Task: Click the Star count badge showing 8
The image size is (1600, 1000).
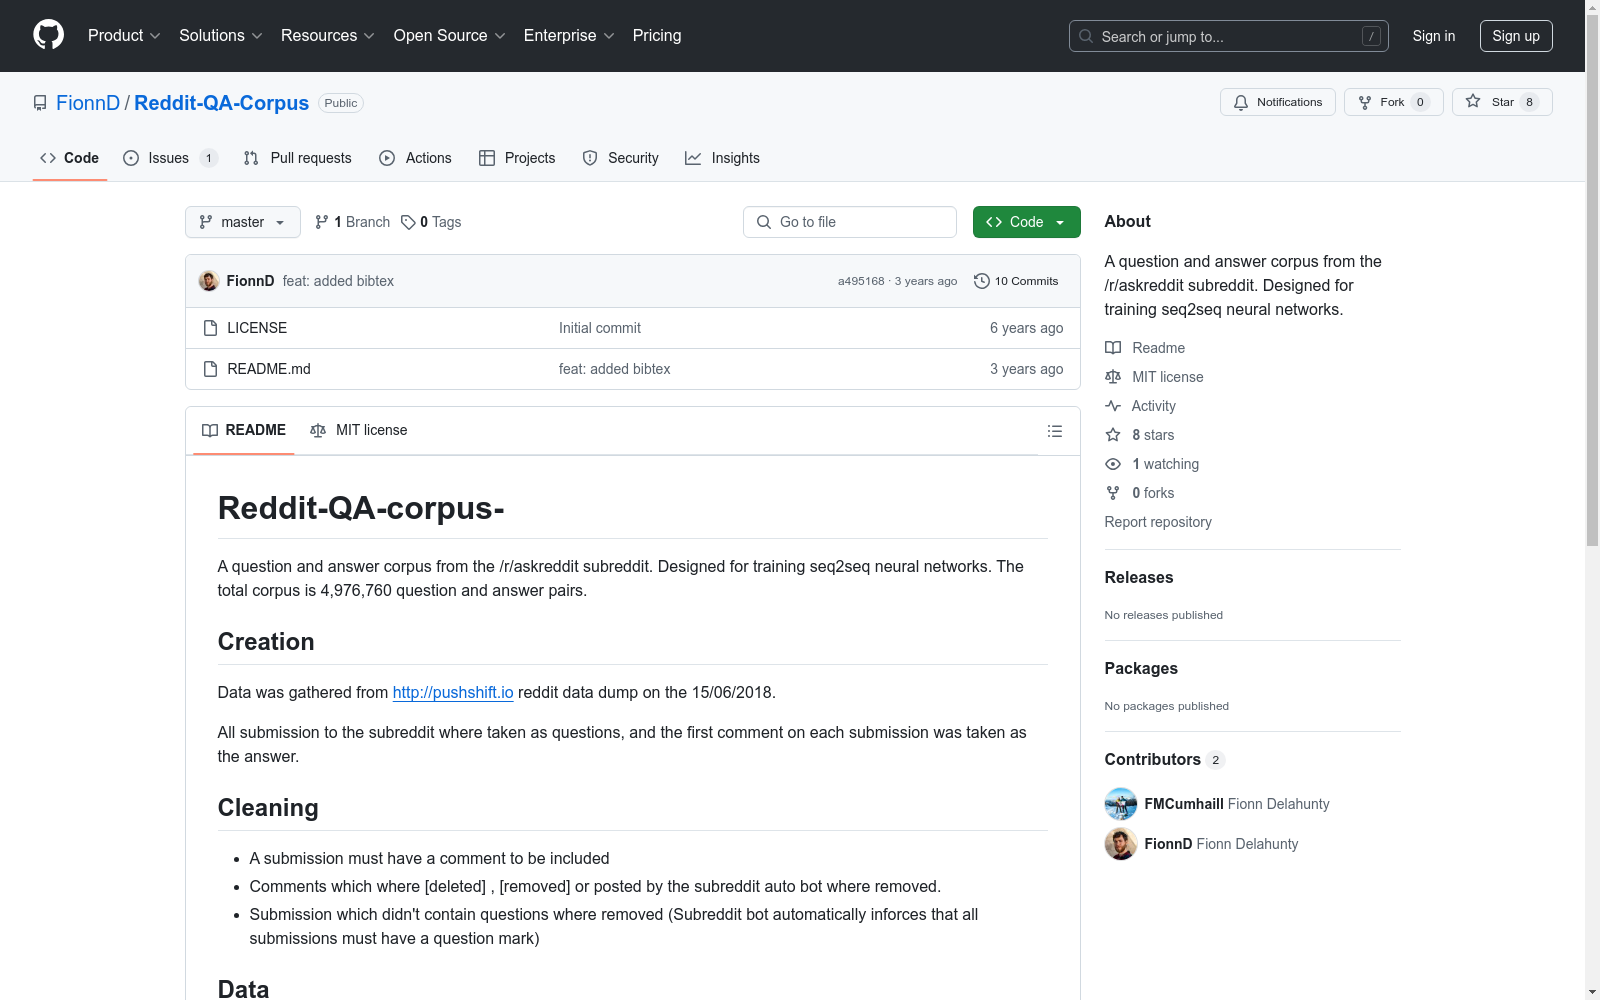Action: 1529,102
